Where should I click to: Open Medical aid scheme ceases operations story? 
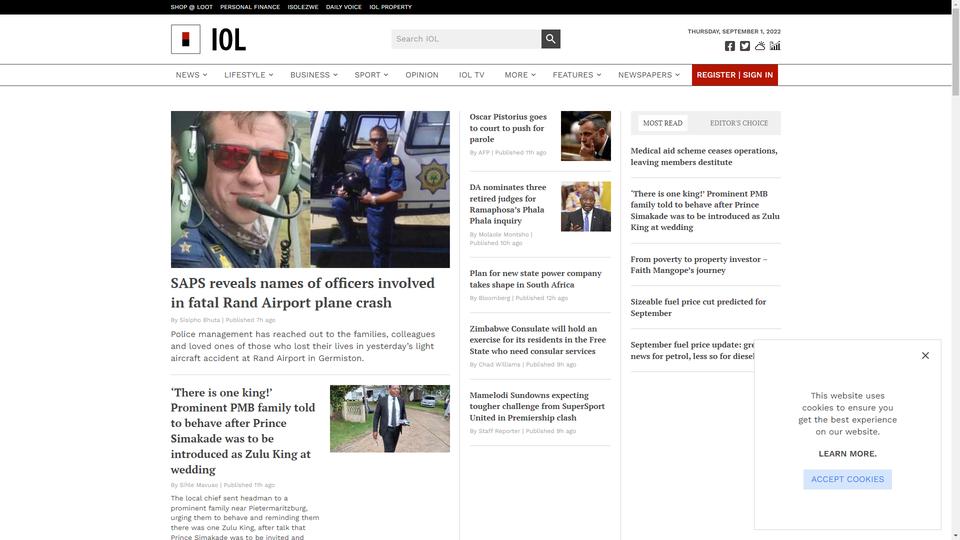point(704,156)
